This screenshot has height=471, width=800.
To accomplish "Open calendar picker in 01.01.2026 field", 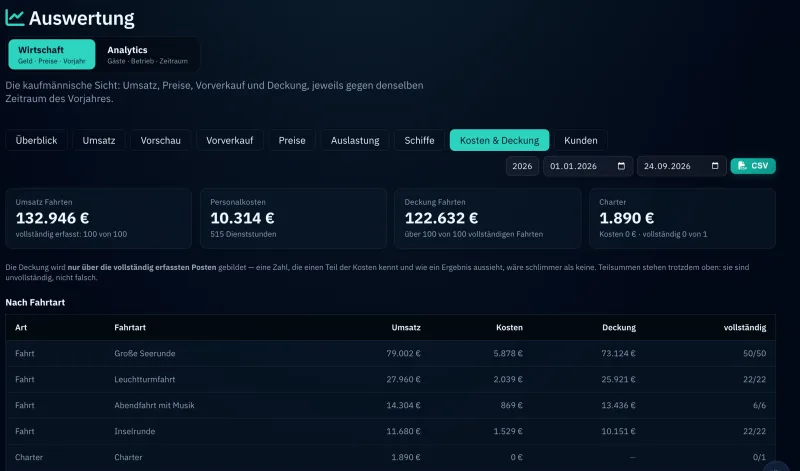I will [621, 166].
